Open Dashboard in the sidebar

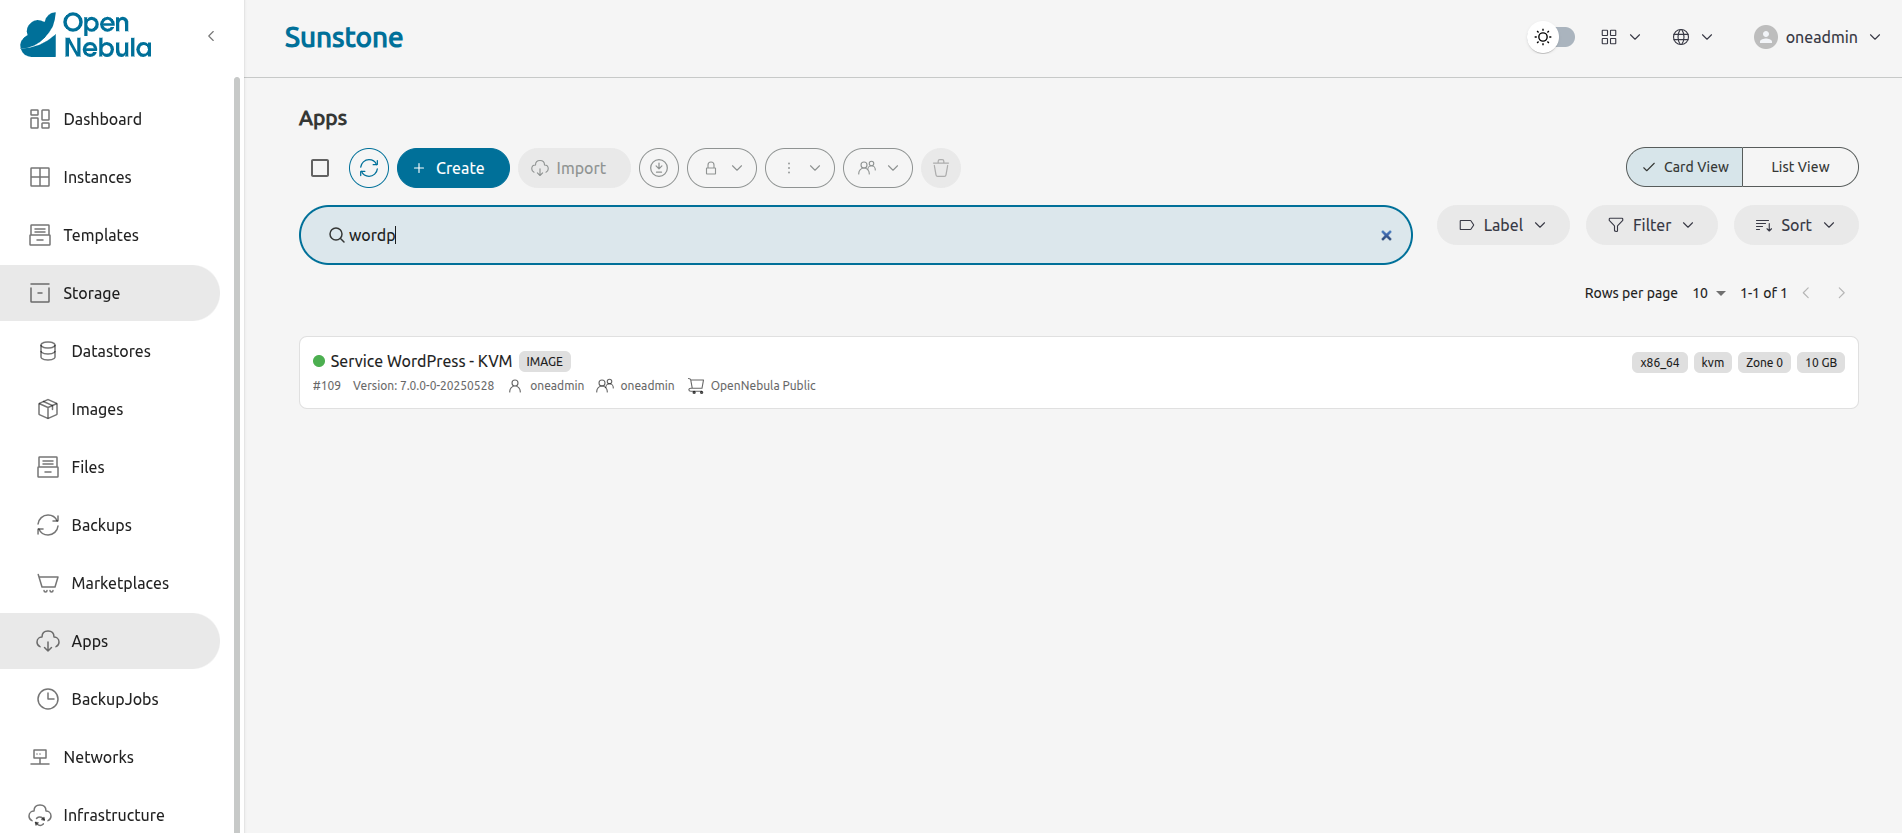click(110, 119)
